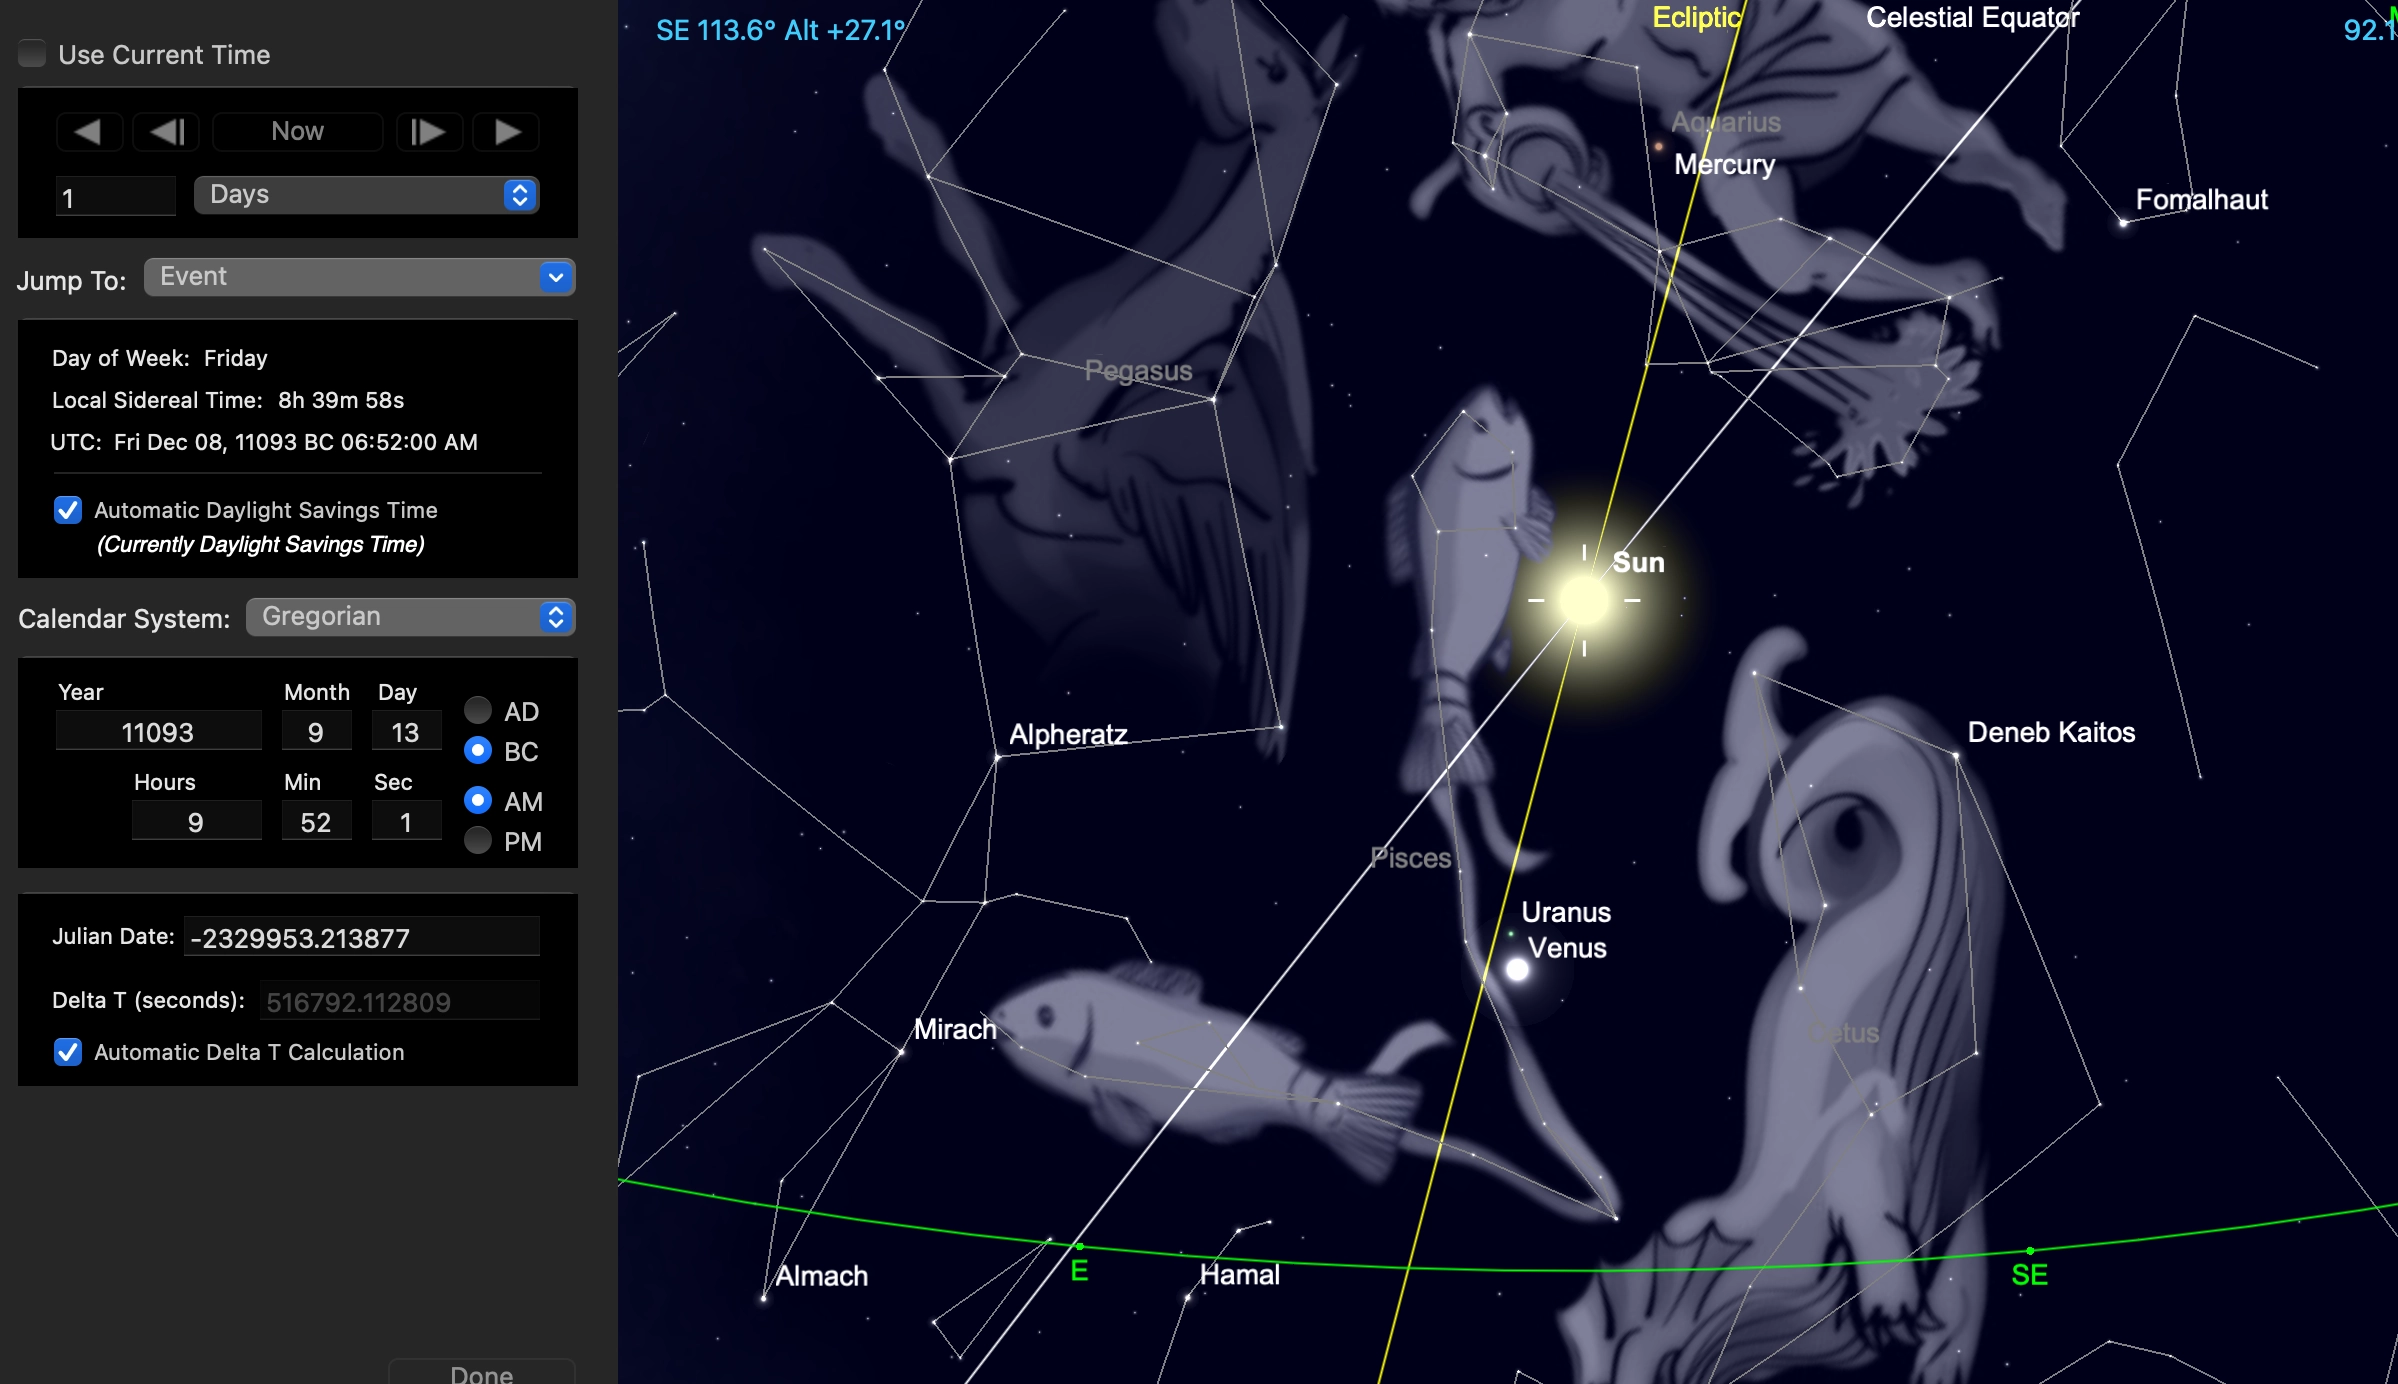The height and width of the screenshot is (1384, 2398).
Task: Click the Done button
Action: pos(481,1374)
